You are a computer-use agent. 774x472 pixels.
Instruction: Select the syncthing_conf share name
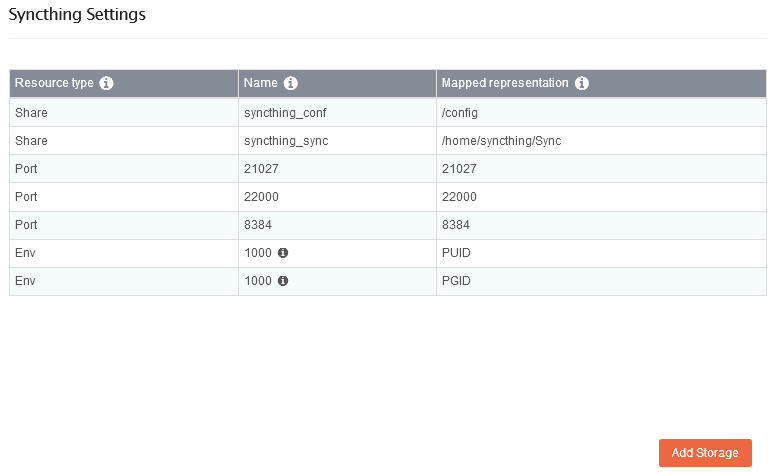pos(285,113)
